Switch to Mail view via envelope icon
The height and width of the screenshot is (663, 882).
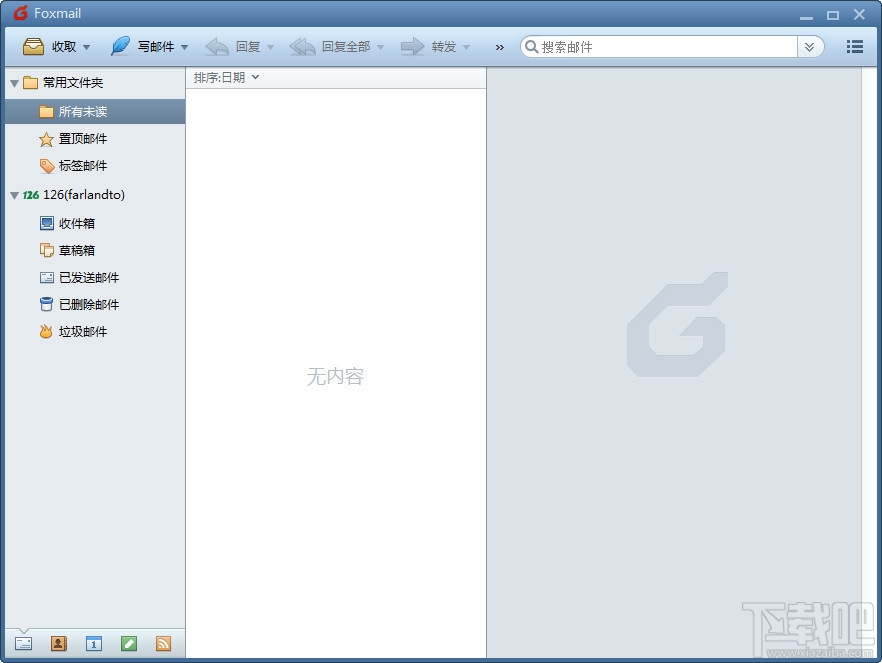pyautogui.click(x=22, y=643)
